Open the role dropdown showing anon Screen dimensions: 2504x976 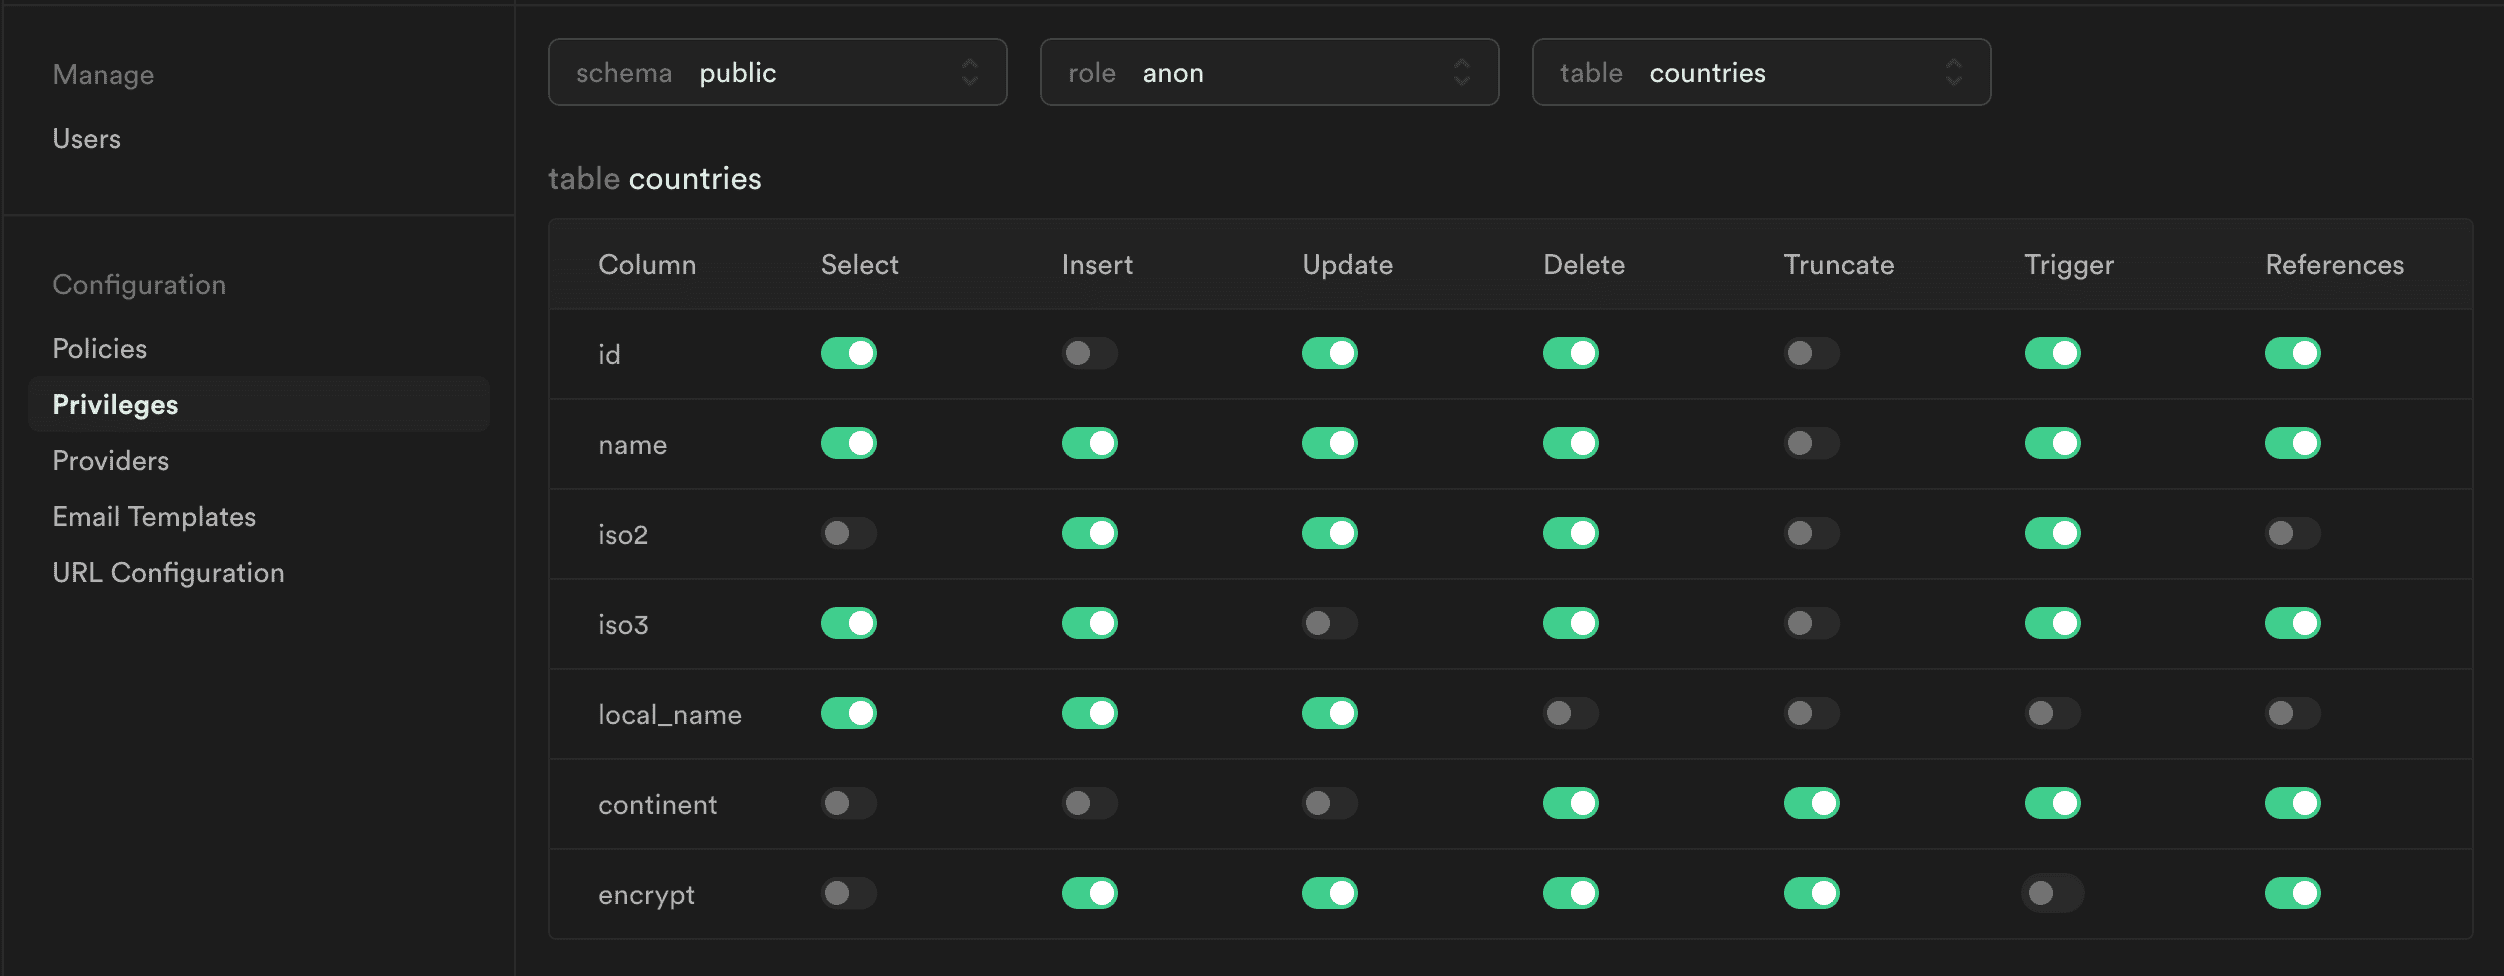point(1269,72)
